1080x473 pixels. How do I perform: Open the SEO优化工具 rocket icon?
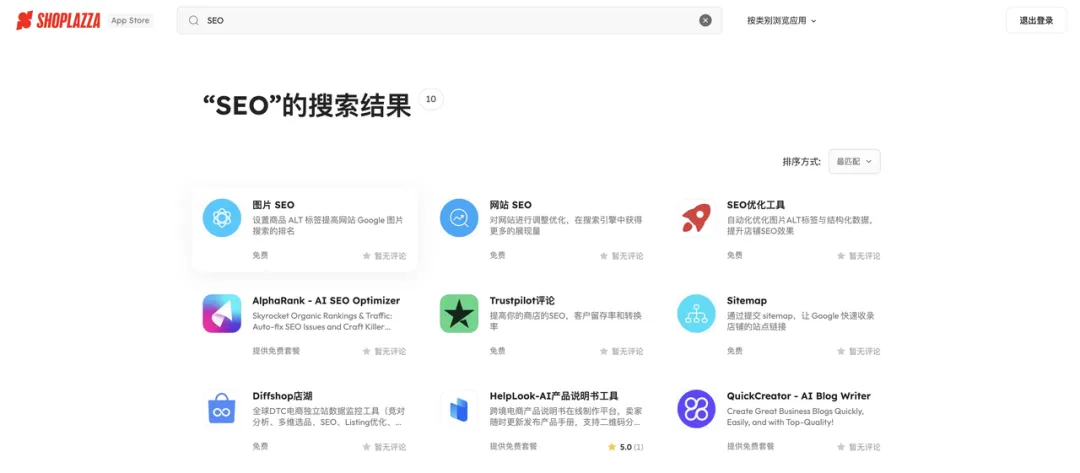(x=696, y=218)
